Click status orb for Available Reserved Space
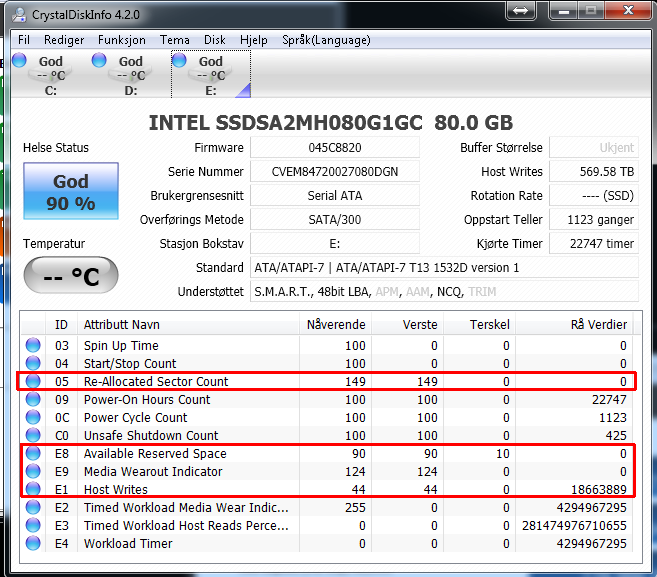 33,453
